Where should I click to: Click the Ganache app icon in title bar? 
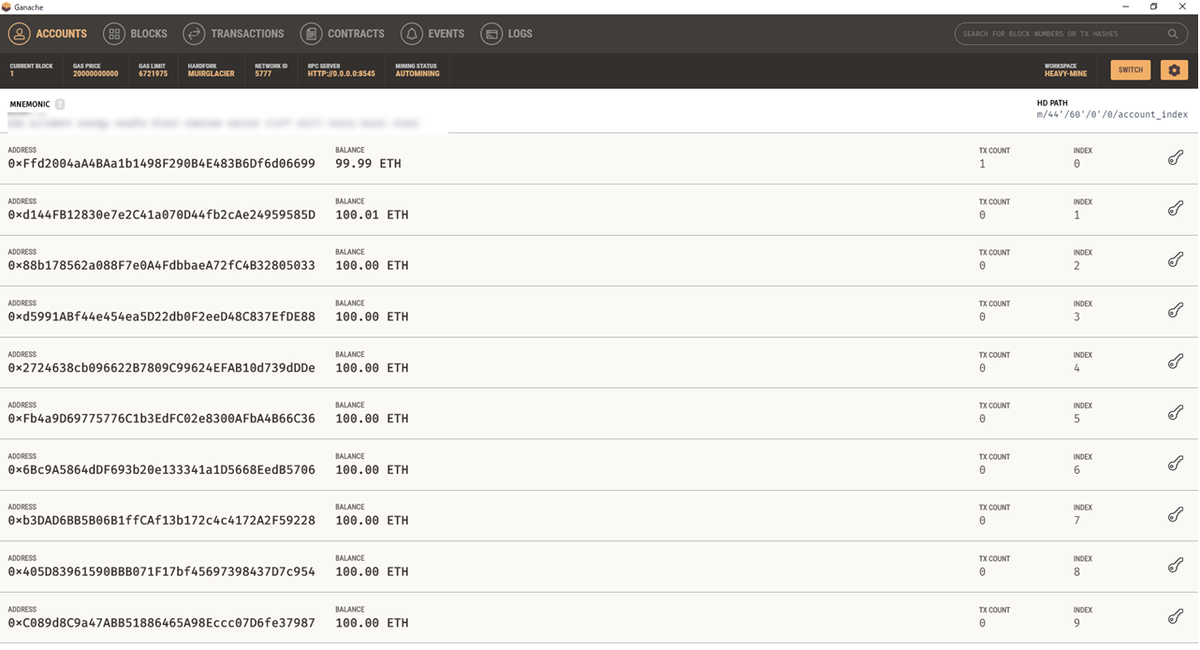tap(6, 6)
